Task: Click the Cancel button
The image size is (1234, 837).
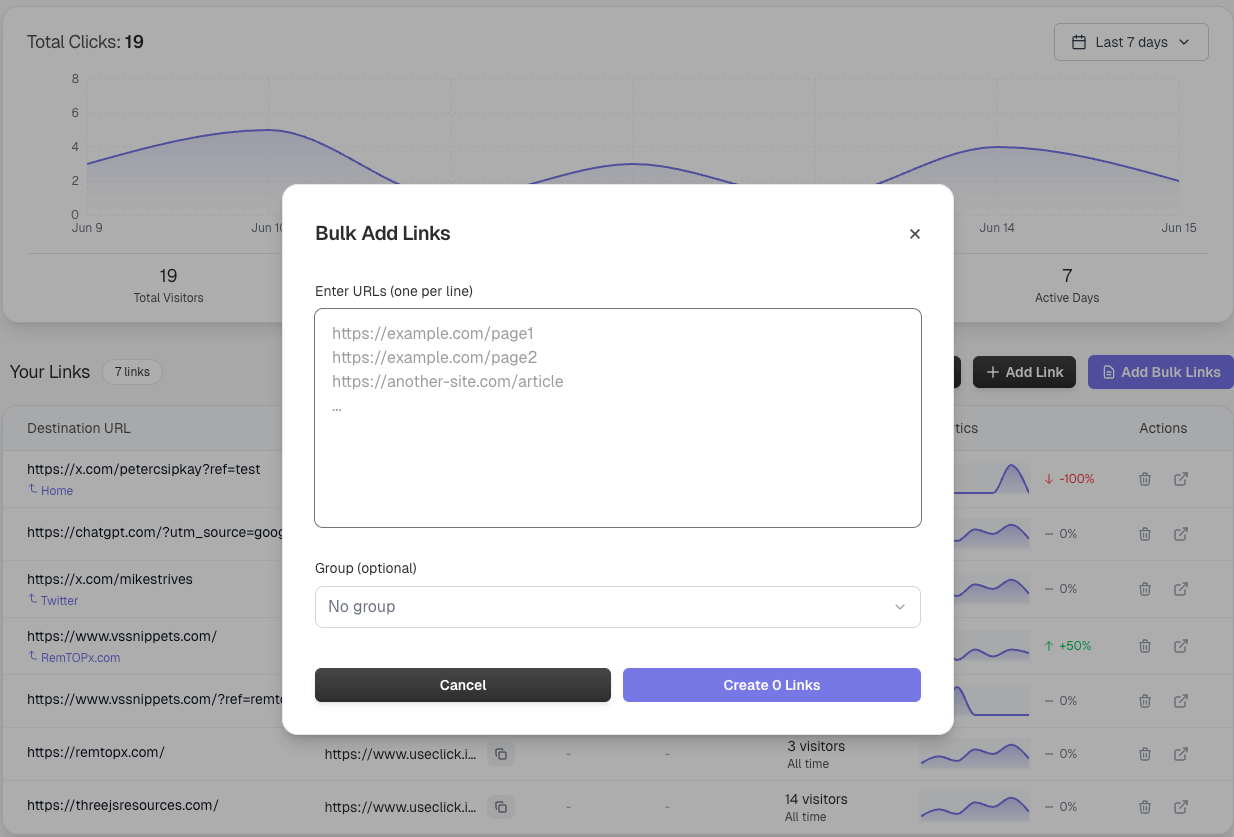Action: 462,685
